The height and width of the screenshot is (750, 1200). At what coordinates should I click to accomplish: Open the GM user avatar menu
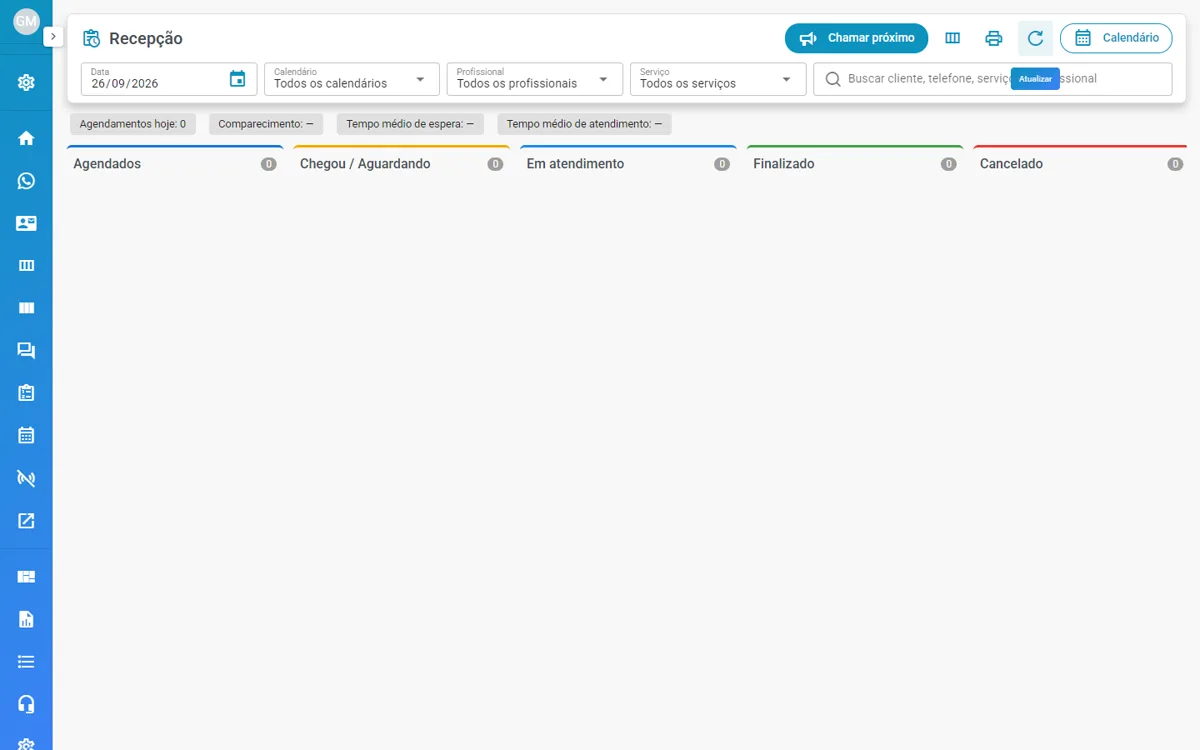[26, 21]
